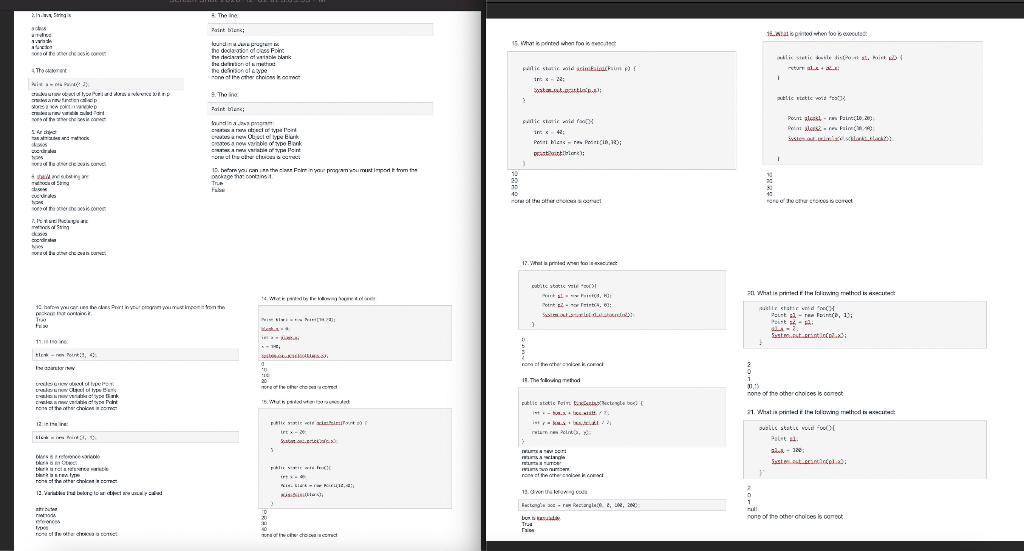Image resolution: width=1024 pixels, height=551 pixels.
Task: Select answer 'null' under question 21
Action: (x=752, y=509)
